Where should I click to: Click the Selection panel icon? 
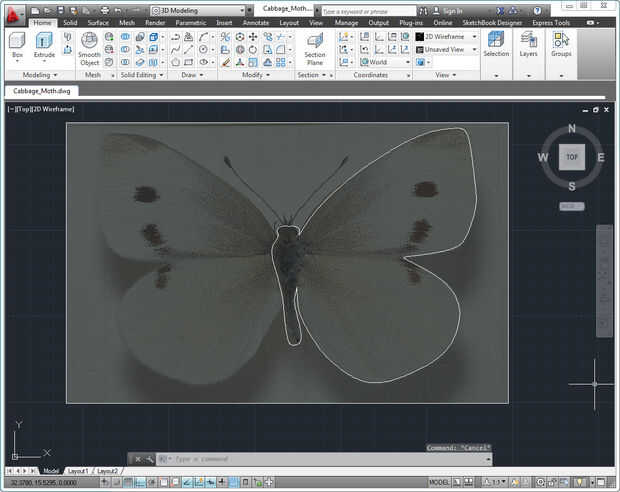tap(496, 45)
